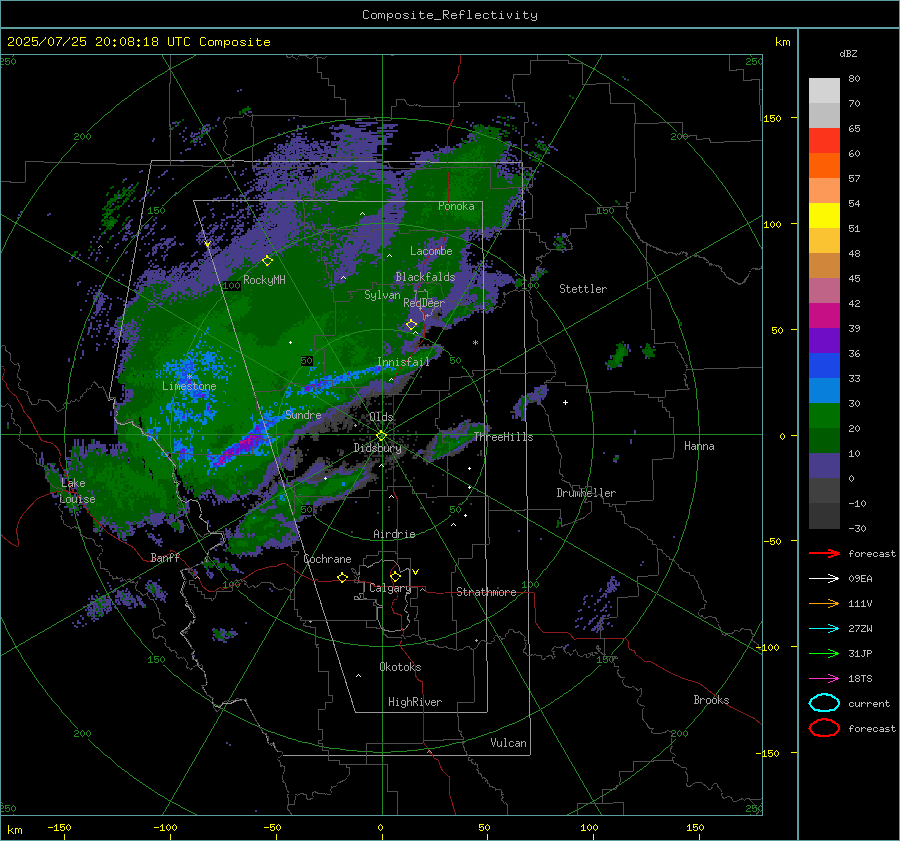The width and height of the screenshot is (900, 841).
Task: Select the yellow diamond marker above Calgary label
Action: [395, 576]
